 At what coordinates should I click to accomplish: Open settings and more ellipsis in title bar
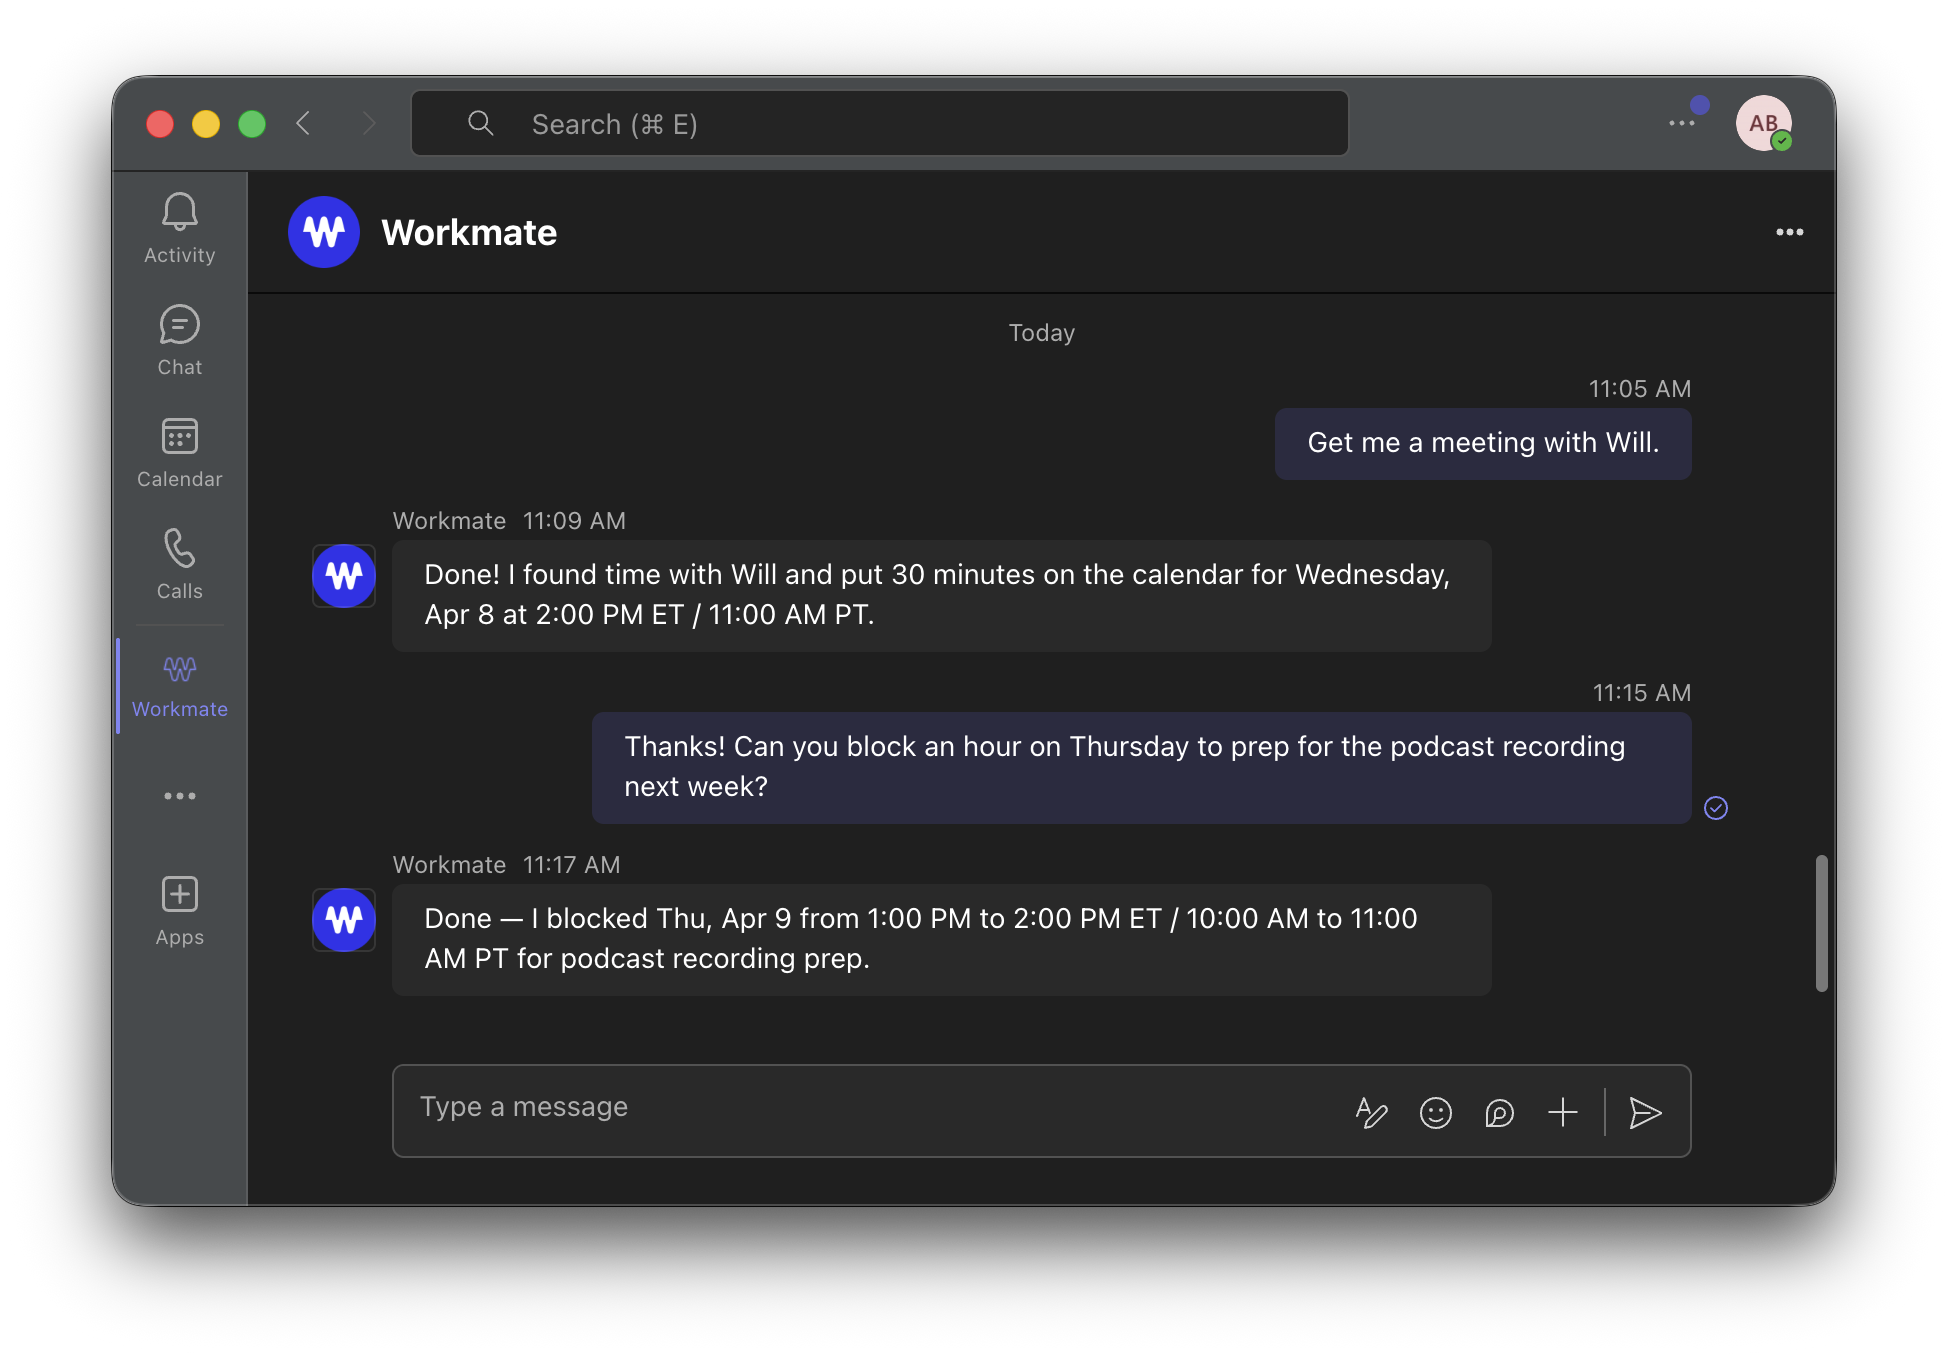coord(1681,123)
